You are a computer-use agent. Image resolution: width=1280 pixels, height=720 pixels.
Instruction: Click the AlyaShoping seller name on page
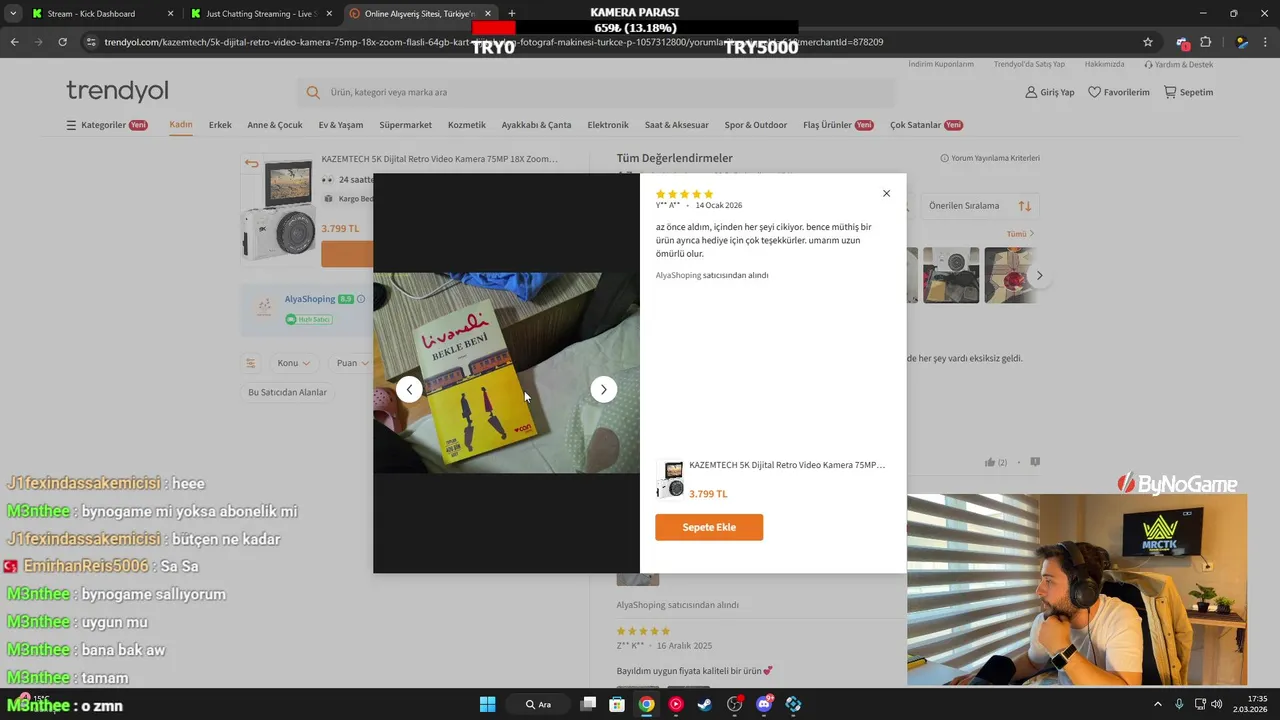pos(310,299)
